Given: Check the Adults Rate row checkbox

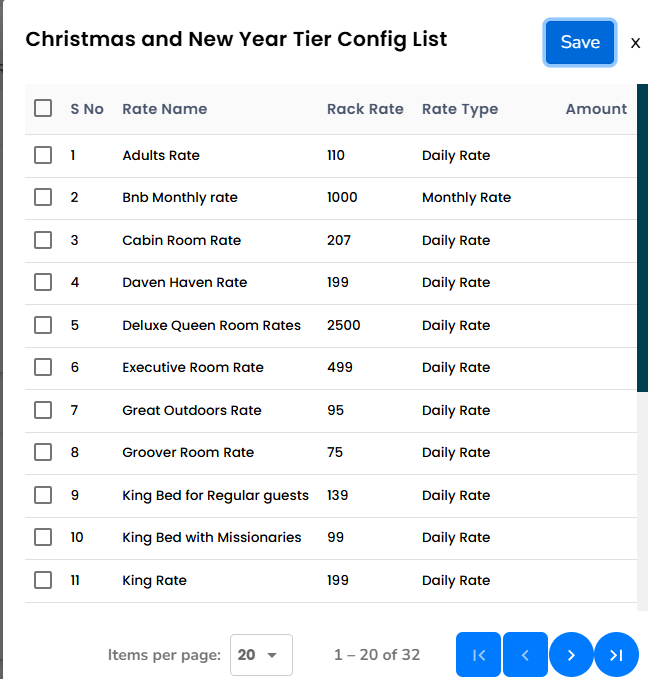Looking at the screenshot, I should tap(43, 155).
